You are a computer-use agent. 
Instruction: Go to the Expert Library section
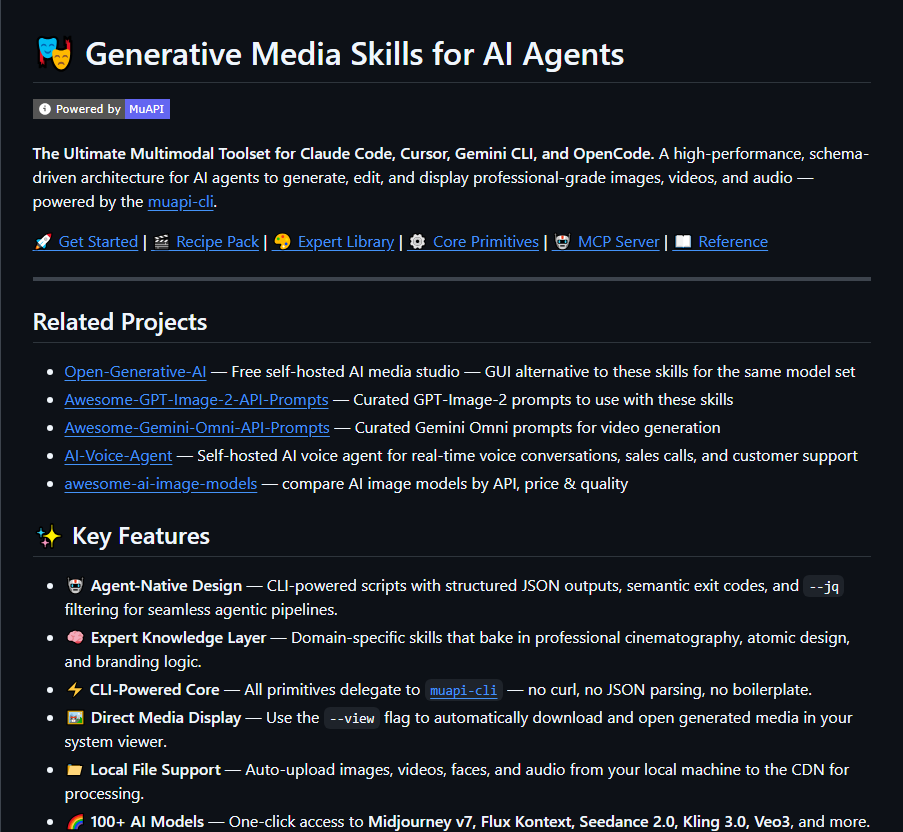coord(346,242)
